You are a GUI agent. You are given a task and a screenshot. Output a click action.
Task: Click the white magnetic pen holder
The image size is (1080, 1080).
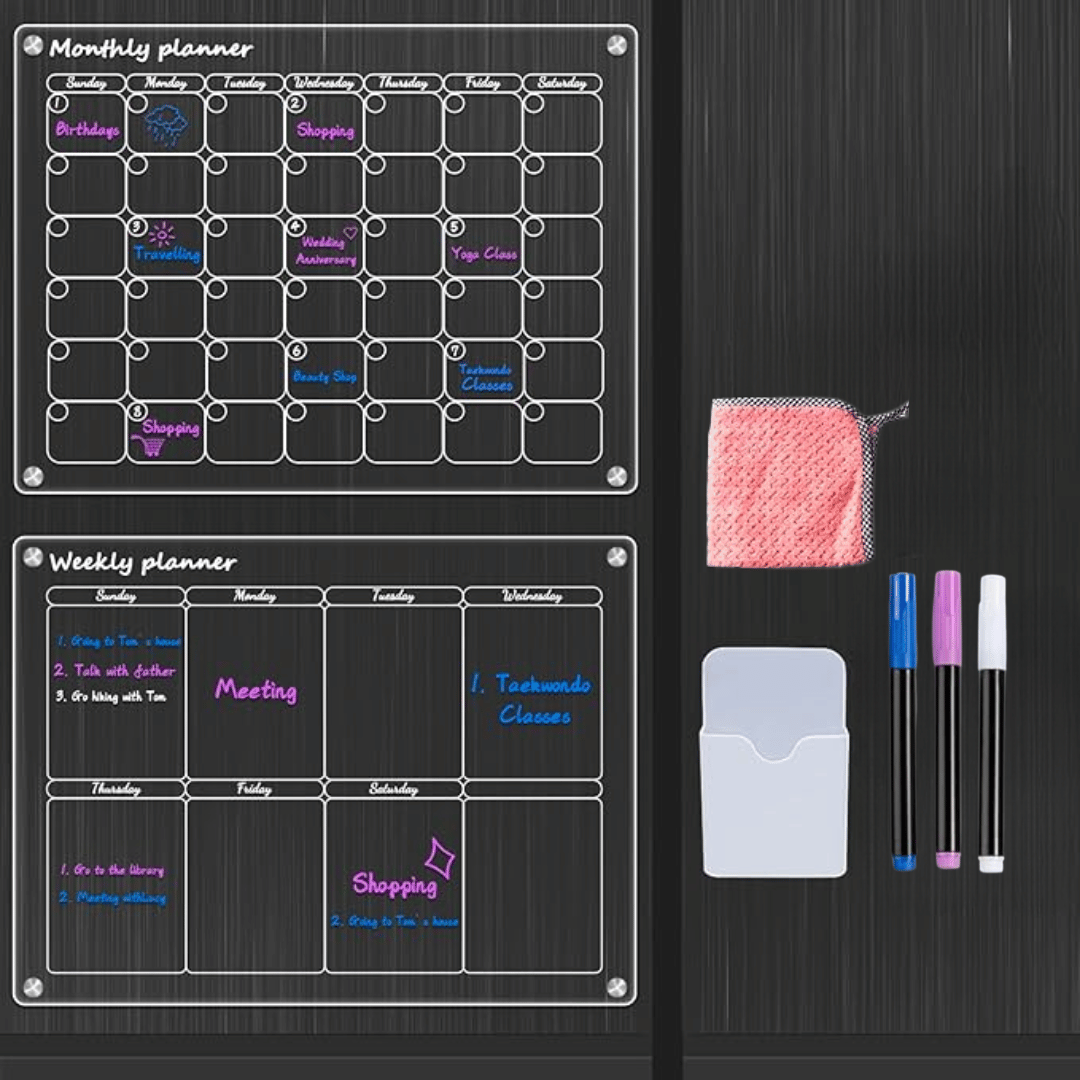pyautogui.click(x=774, y=762)
